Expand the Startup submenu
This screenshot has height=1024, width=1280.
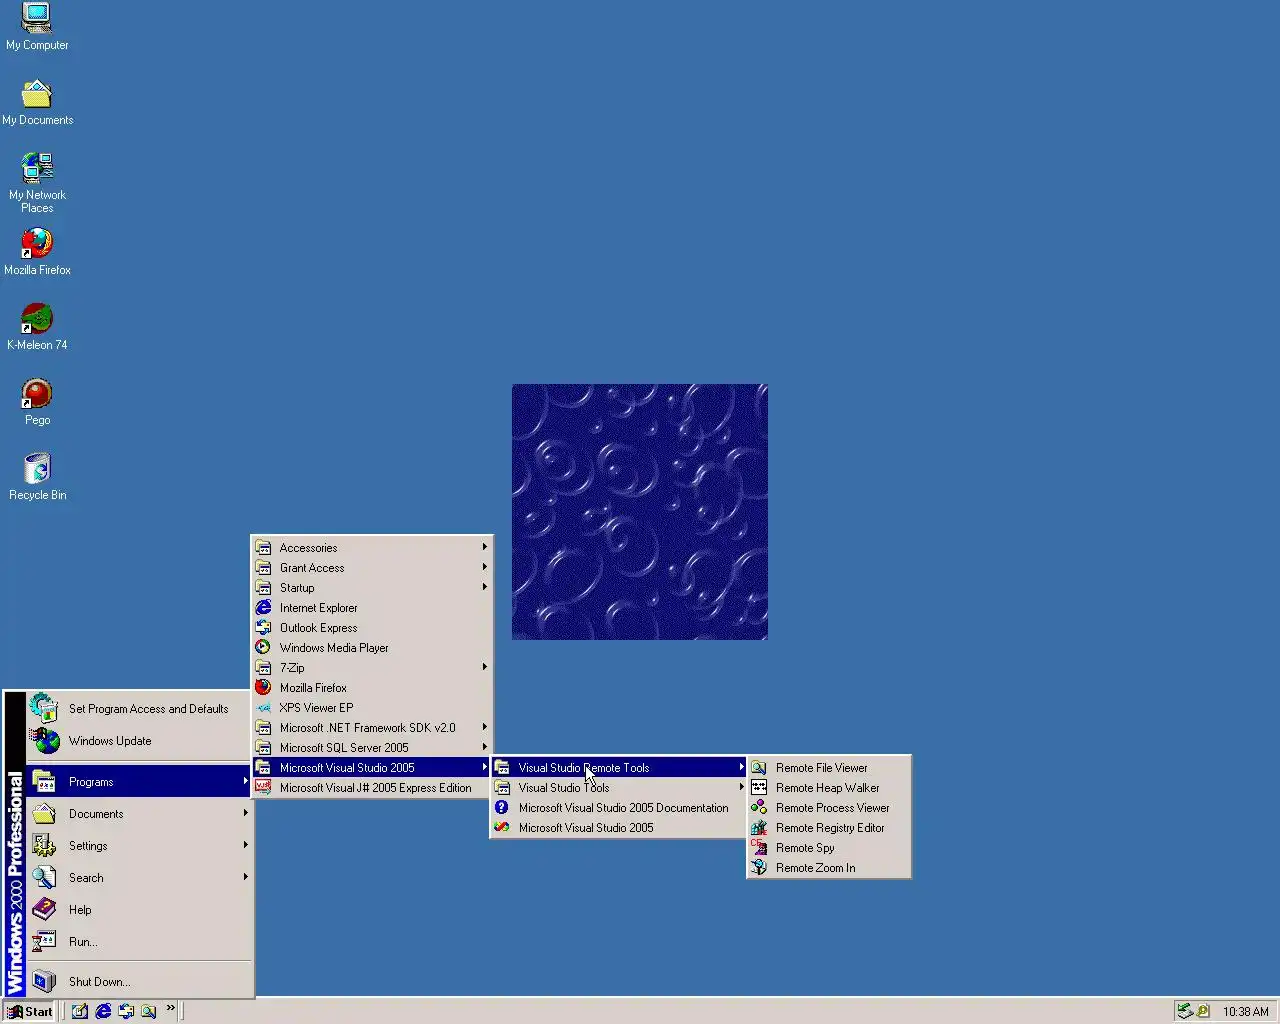pyautogui.click(x=372, y=588)
